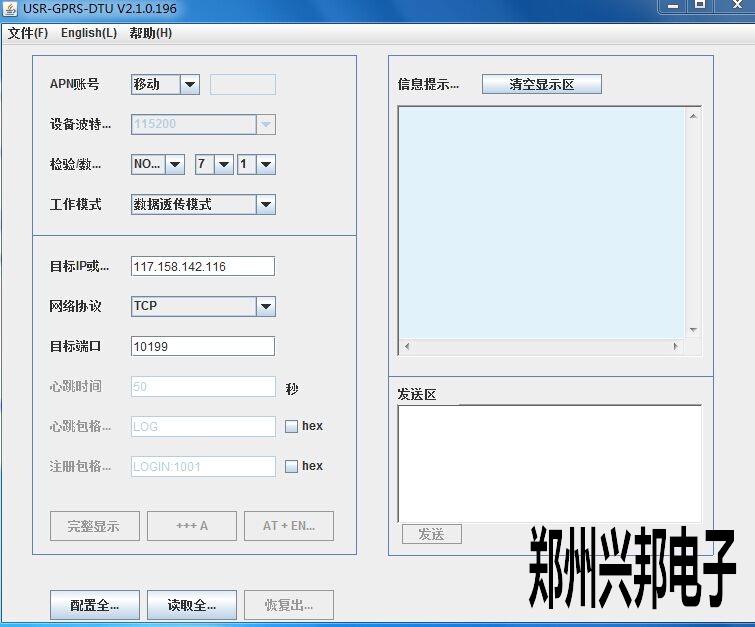This screenshot has width=755, height=627.
Task: Open the parity dropdown showing NO...
Action: [x=174, y=165]
